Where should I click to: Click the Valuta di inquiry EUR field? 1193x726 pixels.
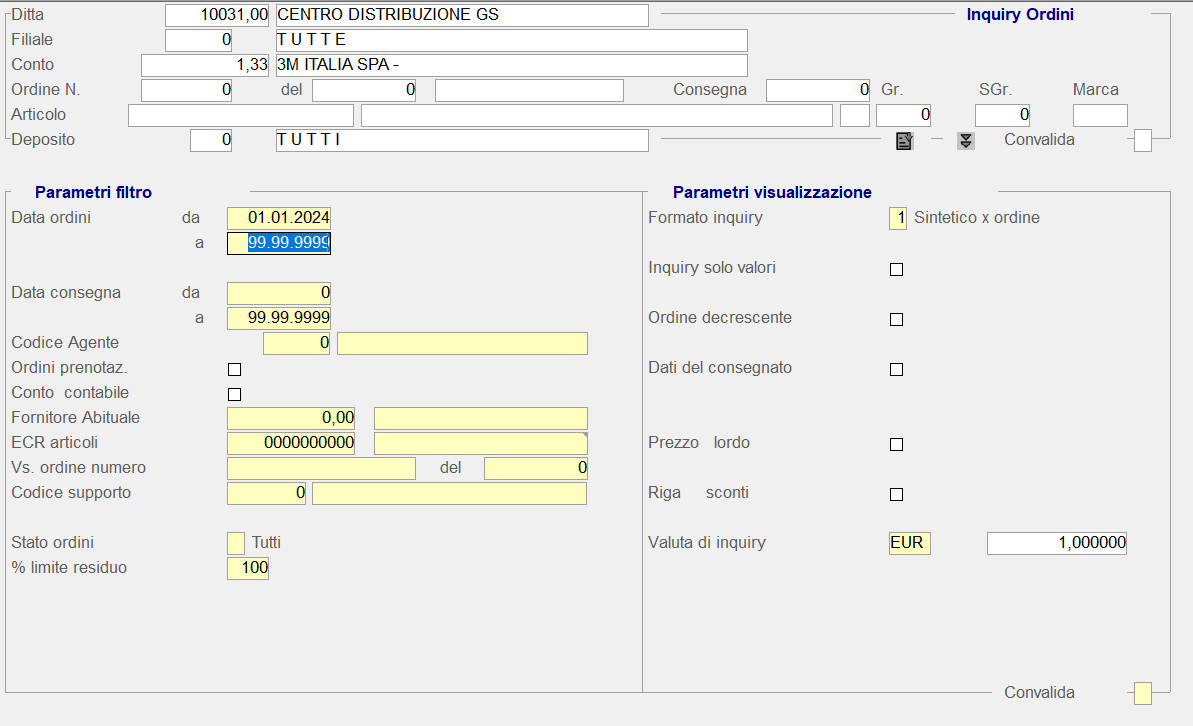click(909, 543)
